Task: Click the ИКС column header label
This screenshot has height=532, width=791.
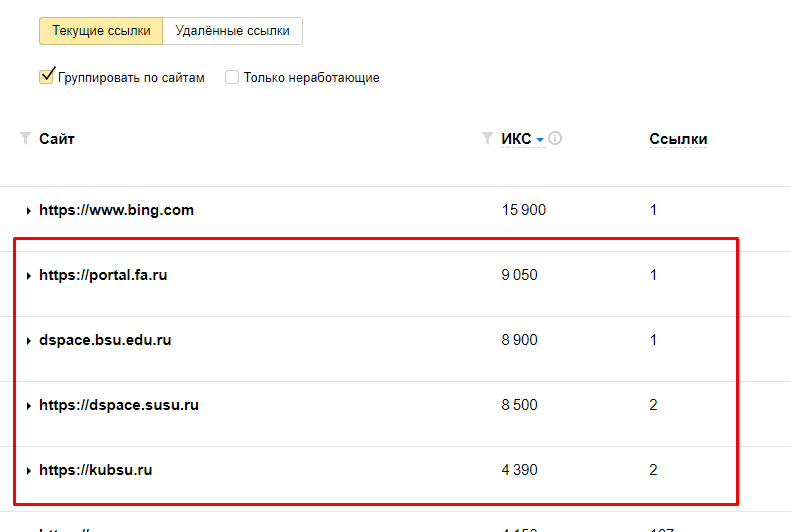Action: click(x=516, y=139)
